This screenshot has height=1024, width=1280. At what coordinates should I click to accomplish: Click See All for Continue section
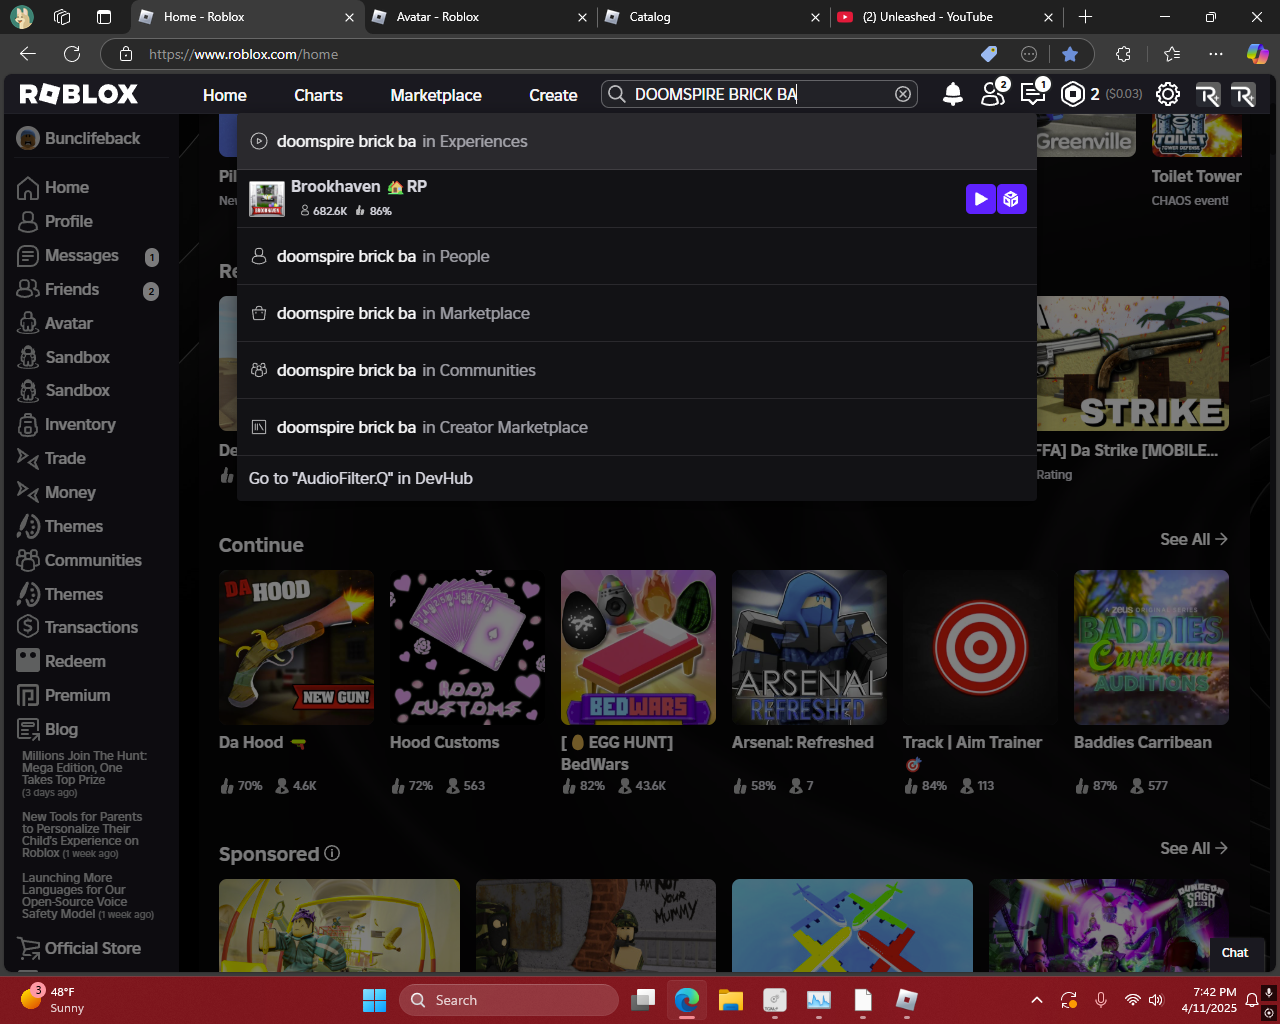(1194, 539)
